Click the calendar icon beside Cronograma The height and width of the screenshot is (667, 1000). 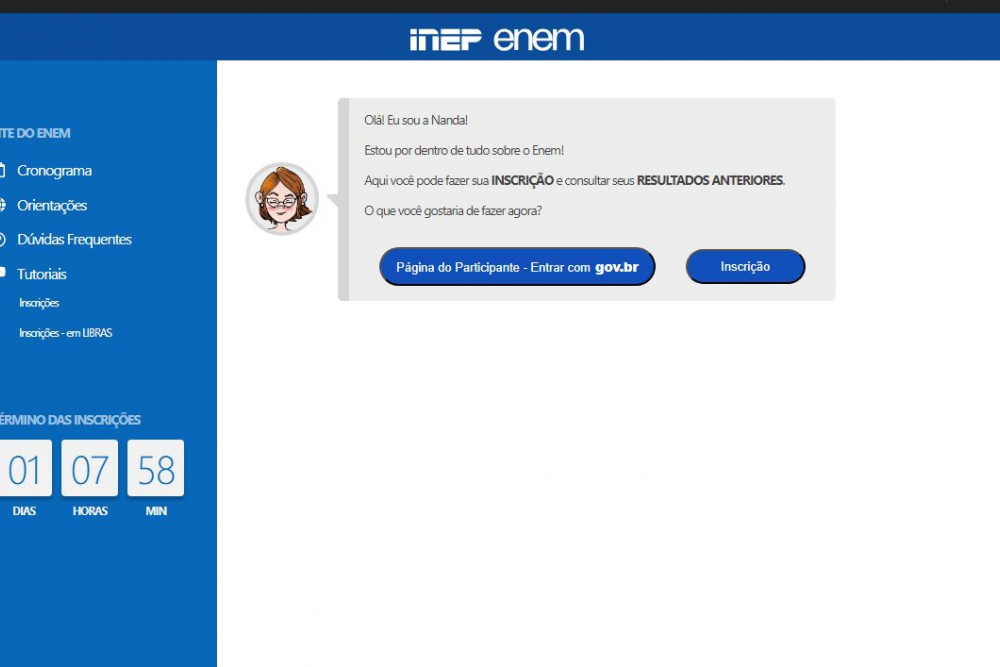[x=2, y=170]
